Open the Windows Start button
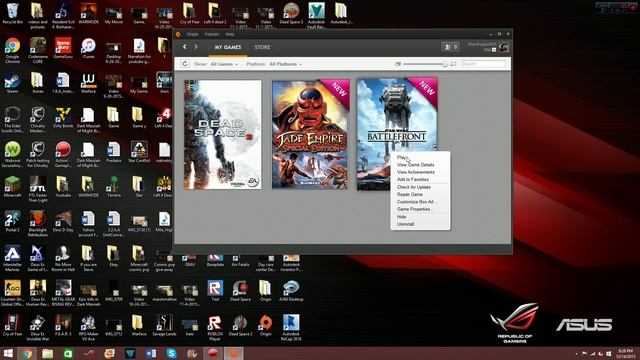640x360 pixels. click(8, 353)
